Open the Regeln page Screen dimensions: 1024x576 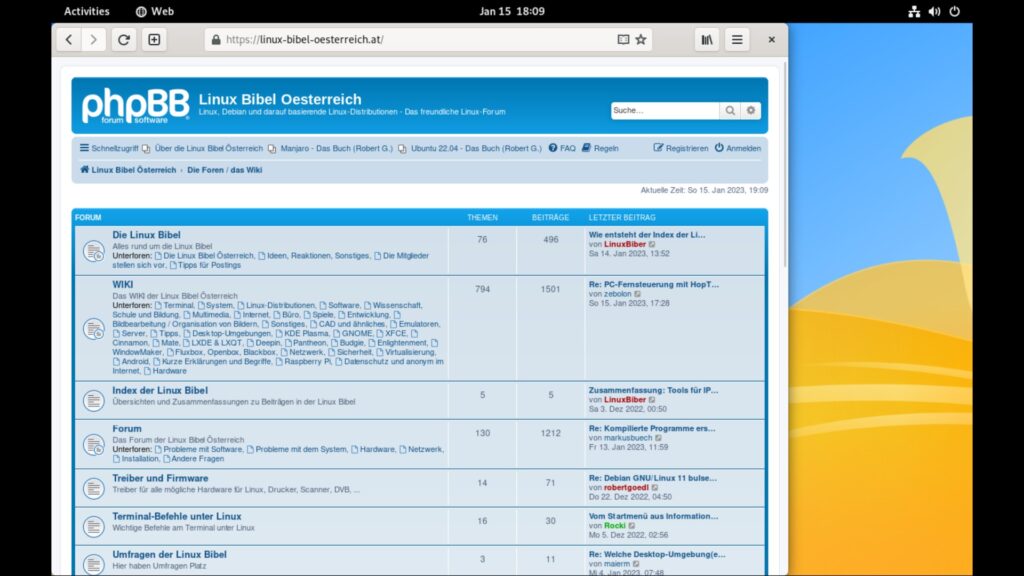click(x=600, y=148)
